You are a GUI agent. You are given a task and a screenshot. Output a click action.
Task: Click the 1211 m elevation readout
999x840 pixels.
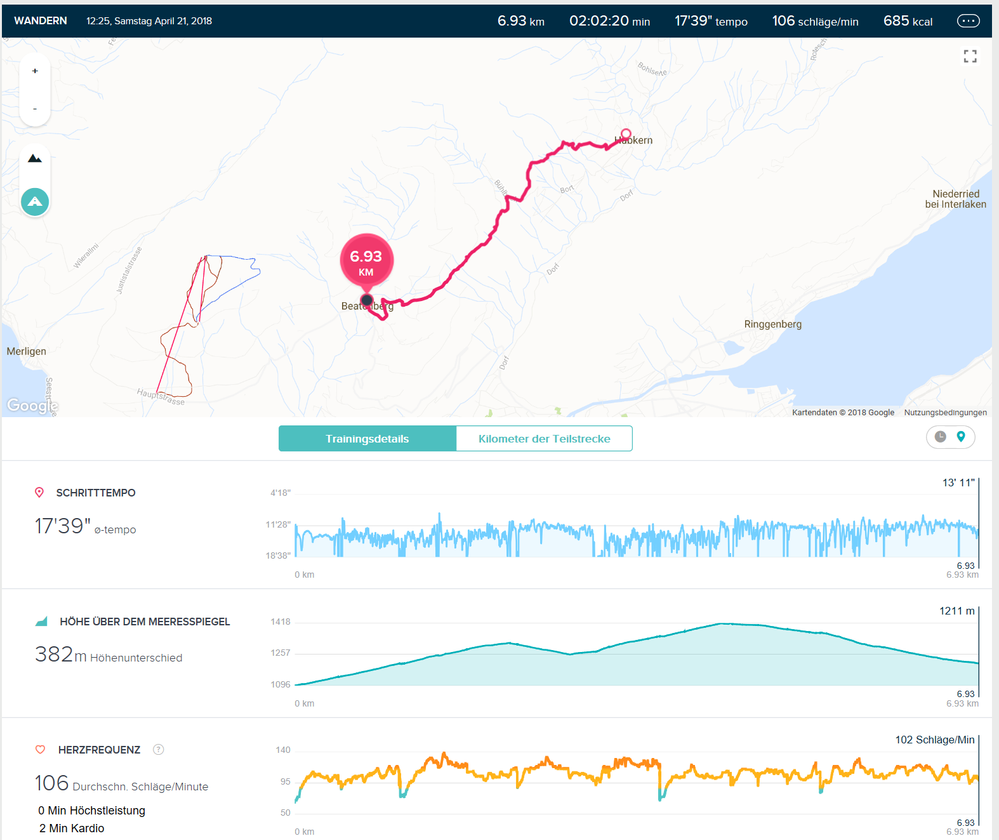click(957, 611)
